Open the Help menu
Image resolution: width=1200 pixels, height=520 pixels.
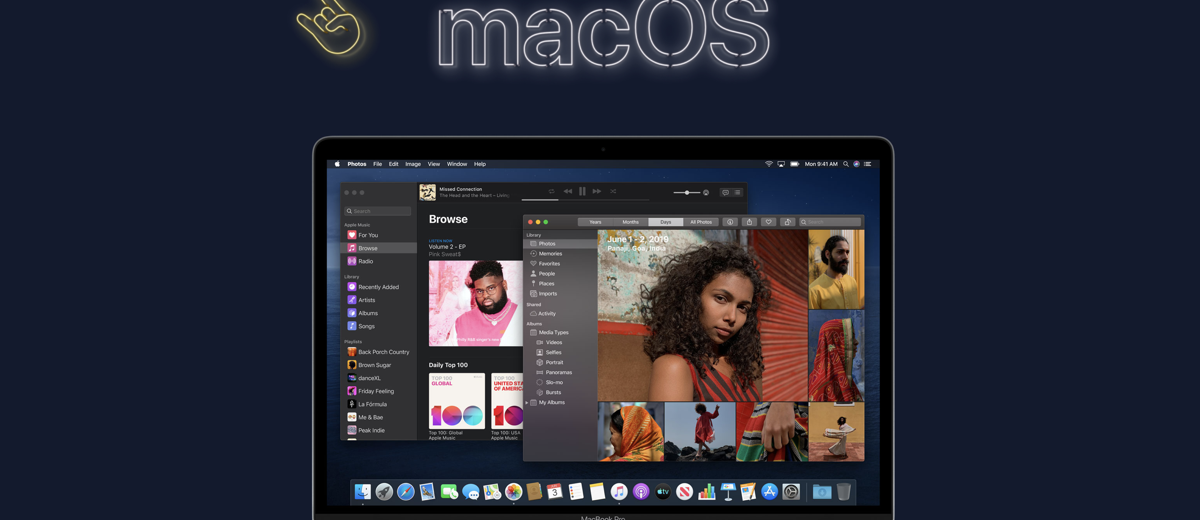point(480,164)
